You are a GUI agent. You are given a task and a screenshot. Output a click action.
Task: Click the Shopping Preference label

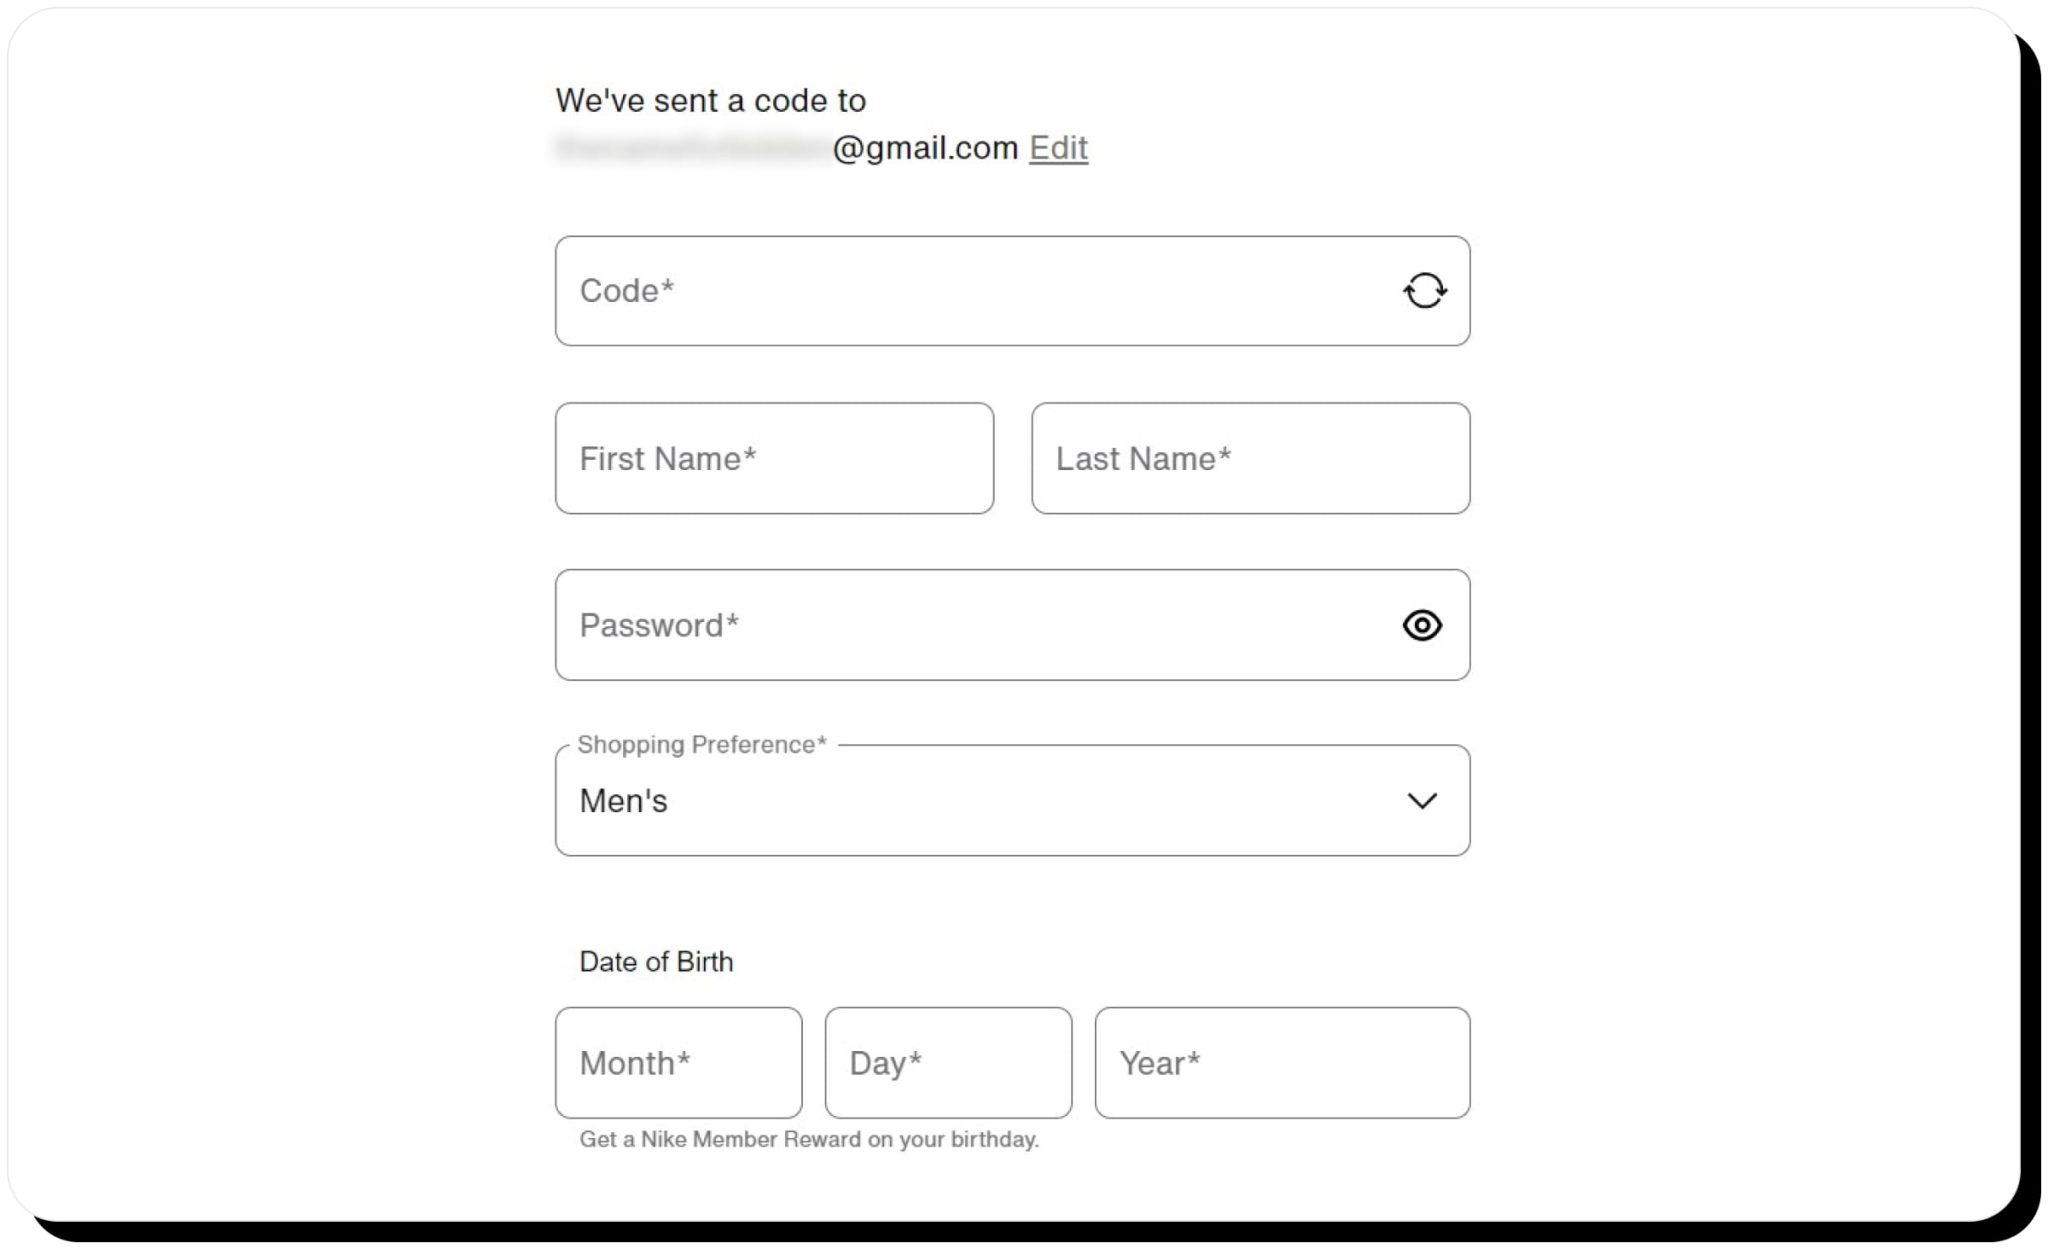pyautogui.click(x=699, y=744)
